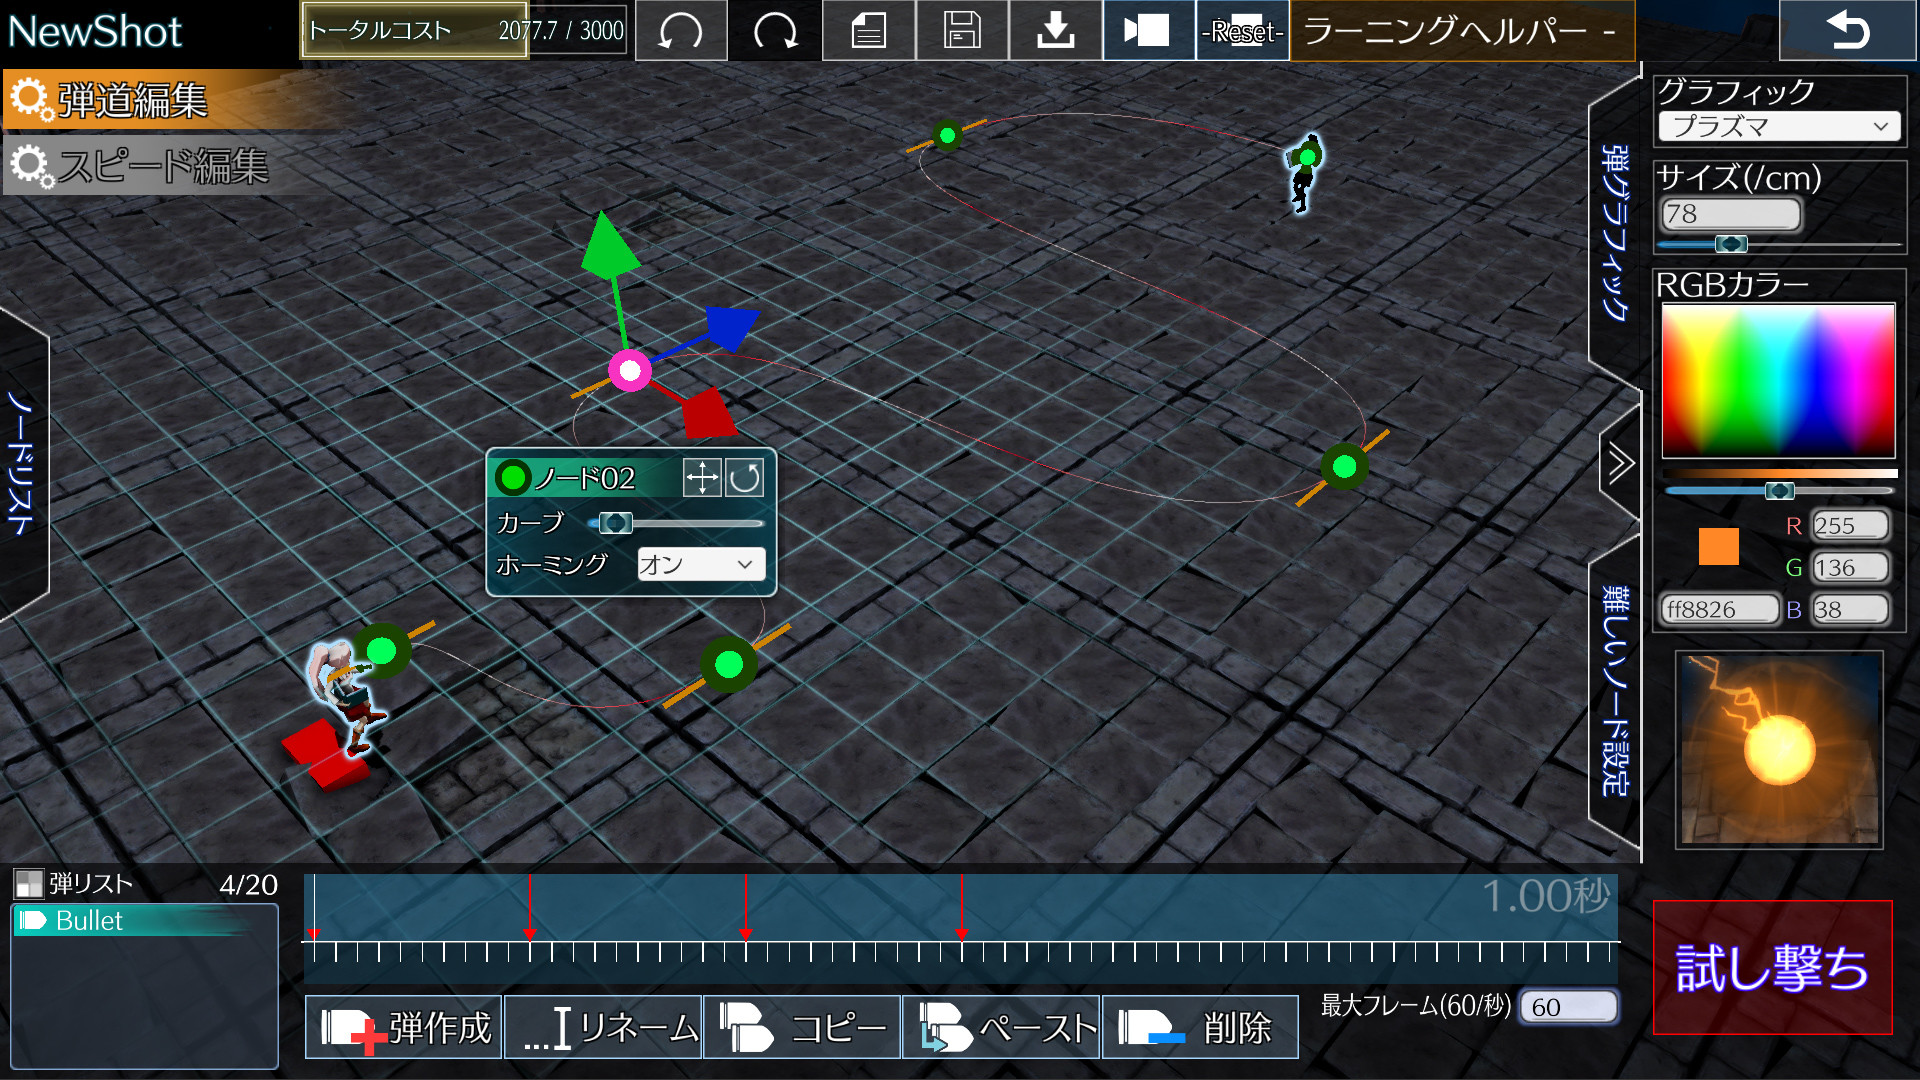Open the ホーミング dropdown set to オン
The image size is (1920, 1080).
tap(701, 565)
